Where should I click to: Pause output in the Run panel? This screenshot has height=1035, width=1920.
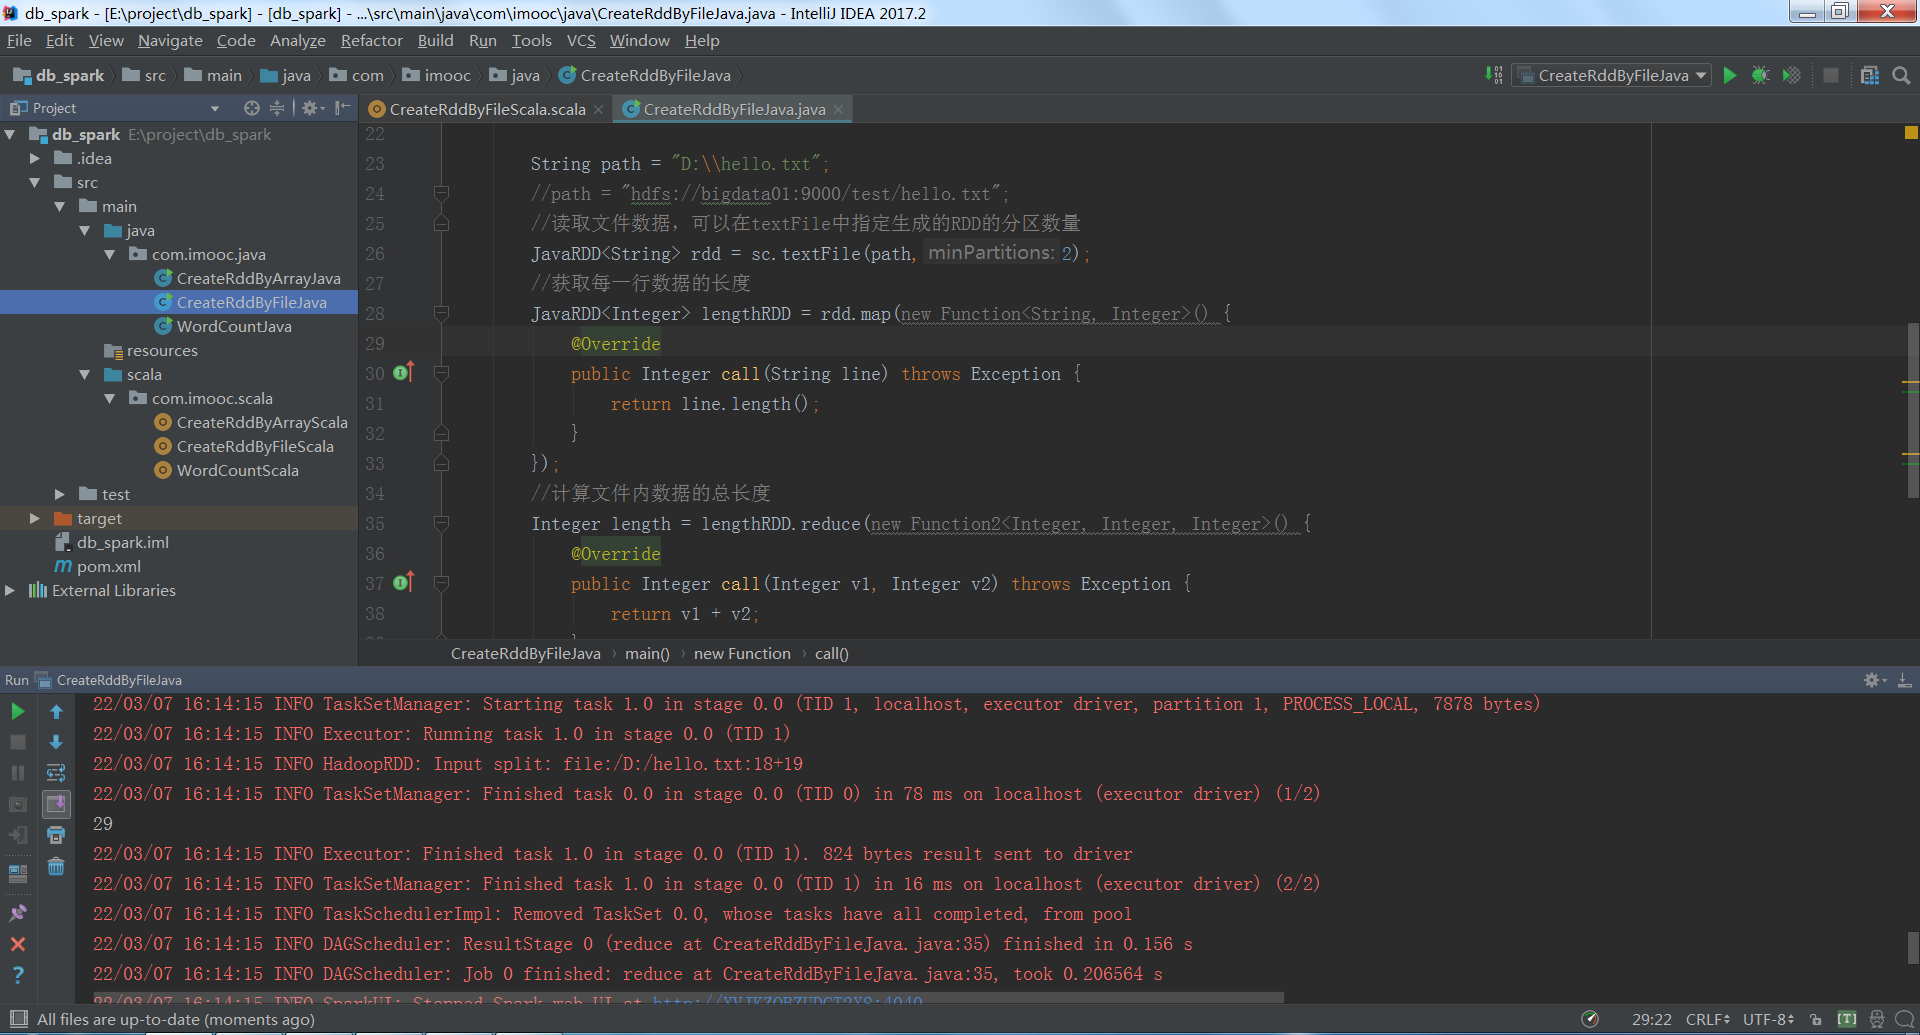[18, 773]
